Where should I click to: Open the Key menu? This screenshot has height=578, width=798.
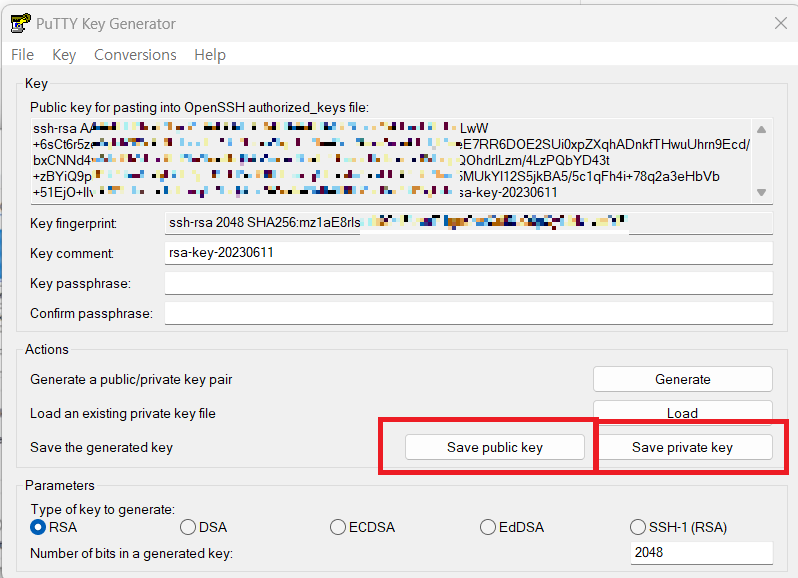pos(64,54)
